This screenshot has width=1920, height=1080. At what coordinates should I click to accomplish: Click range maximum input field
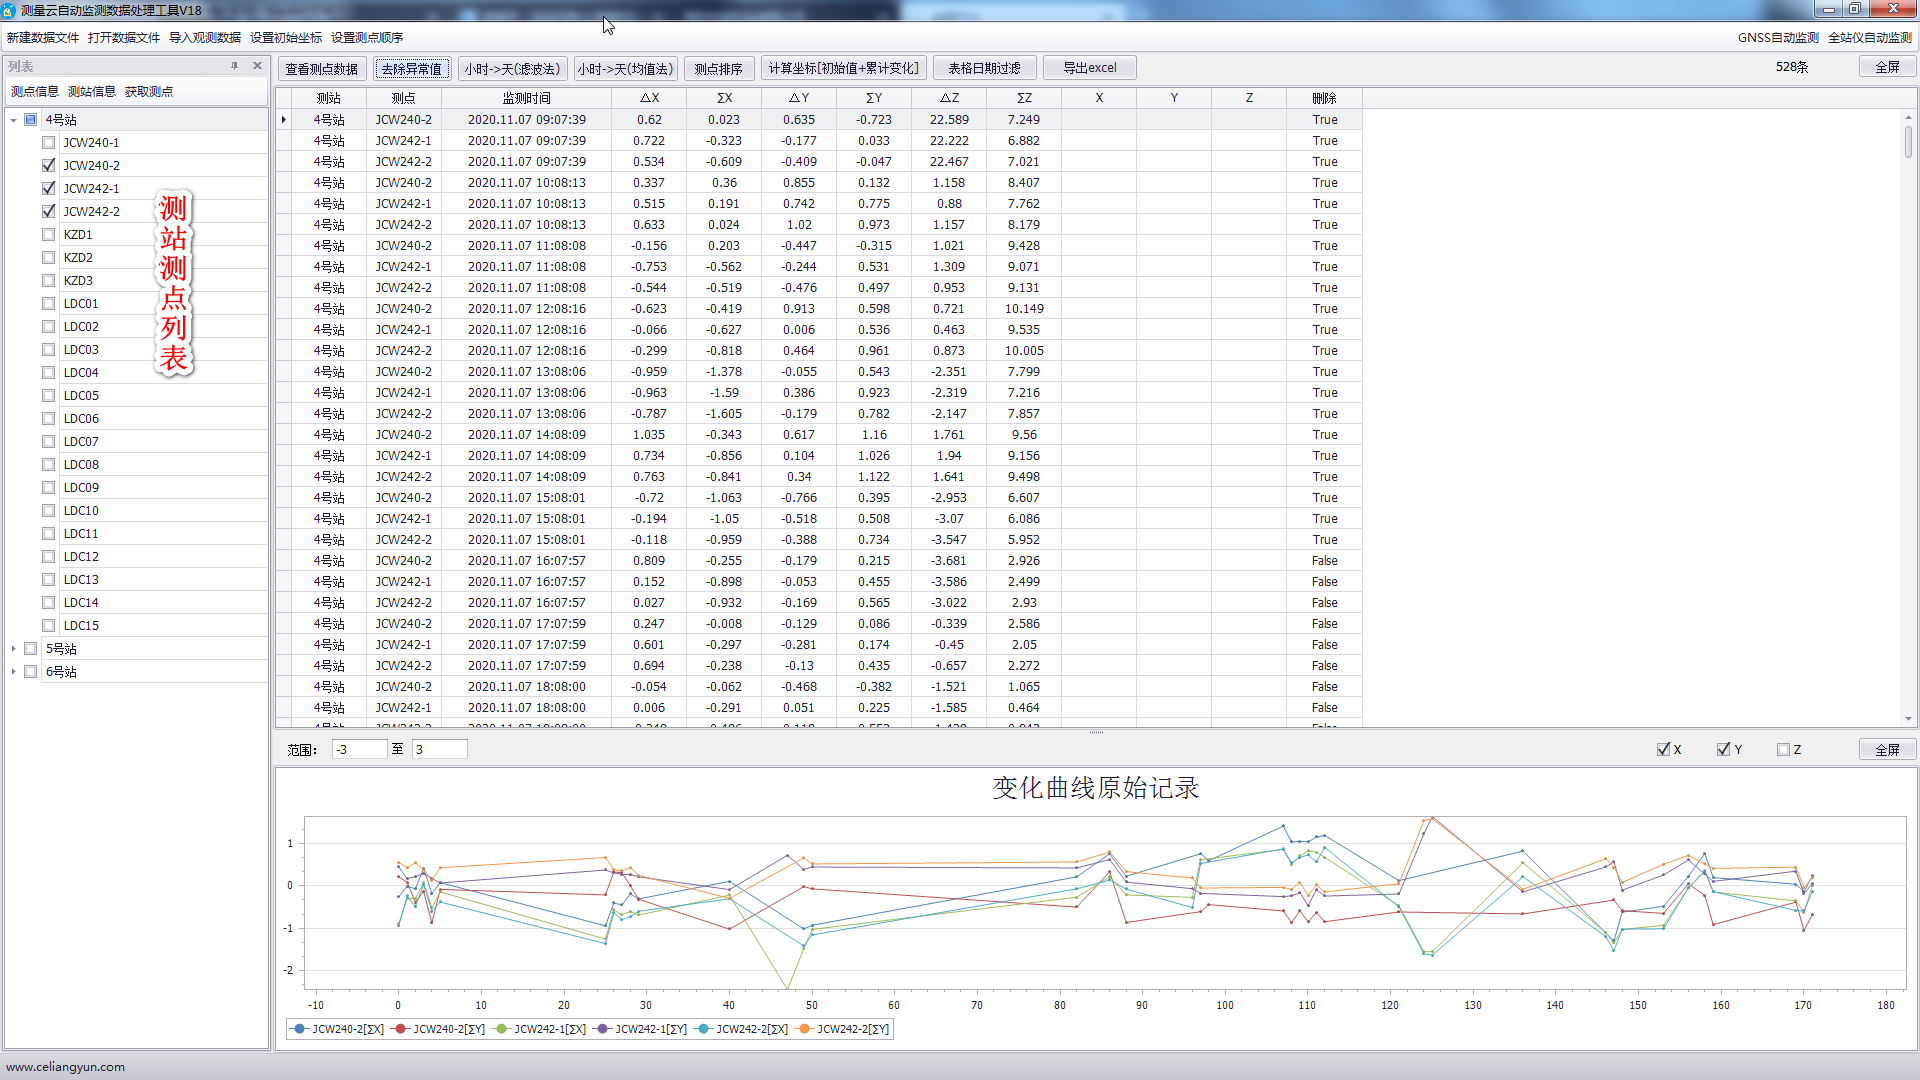pos(439,750)
